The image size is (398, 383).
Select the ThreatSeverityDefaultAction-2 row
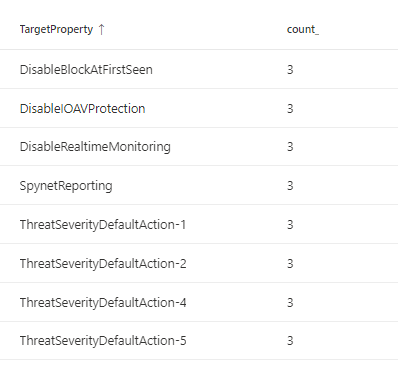(x=199, y=263)
